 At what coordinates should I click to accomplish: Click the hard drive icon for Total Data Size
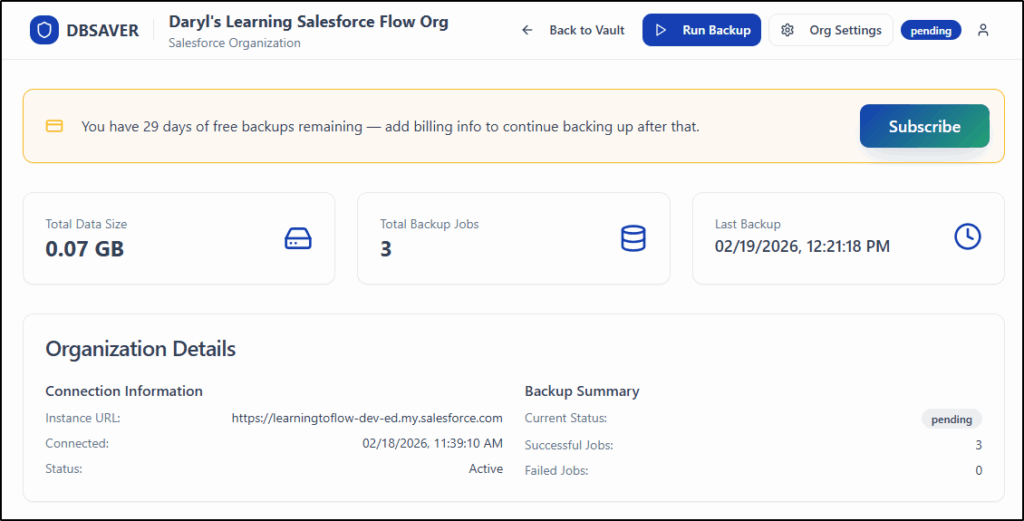tap(298, 238)
